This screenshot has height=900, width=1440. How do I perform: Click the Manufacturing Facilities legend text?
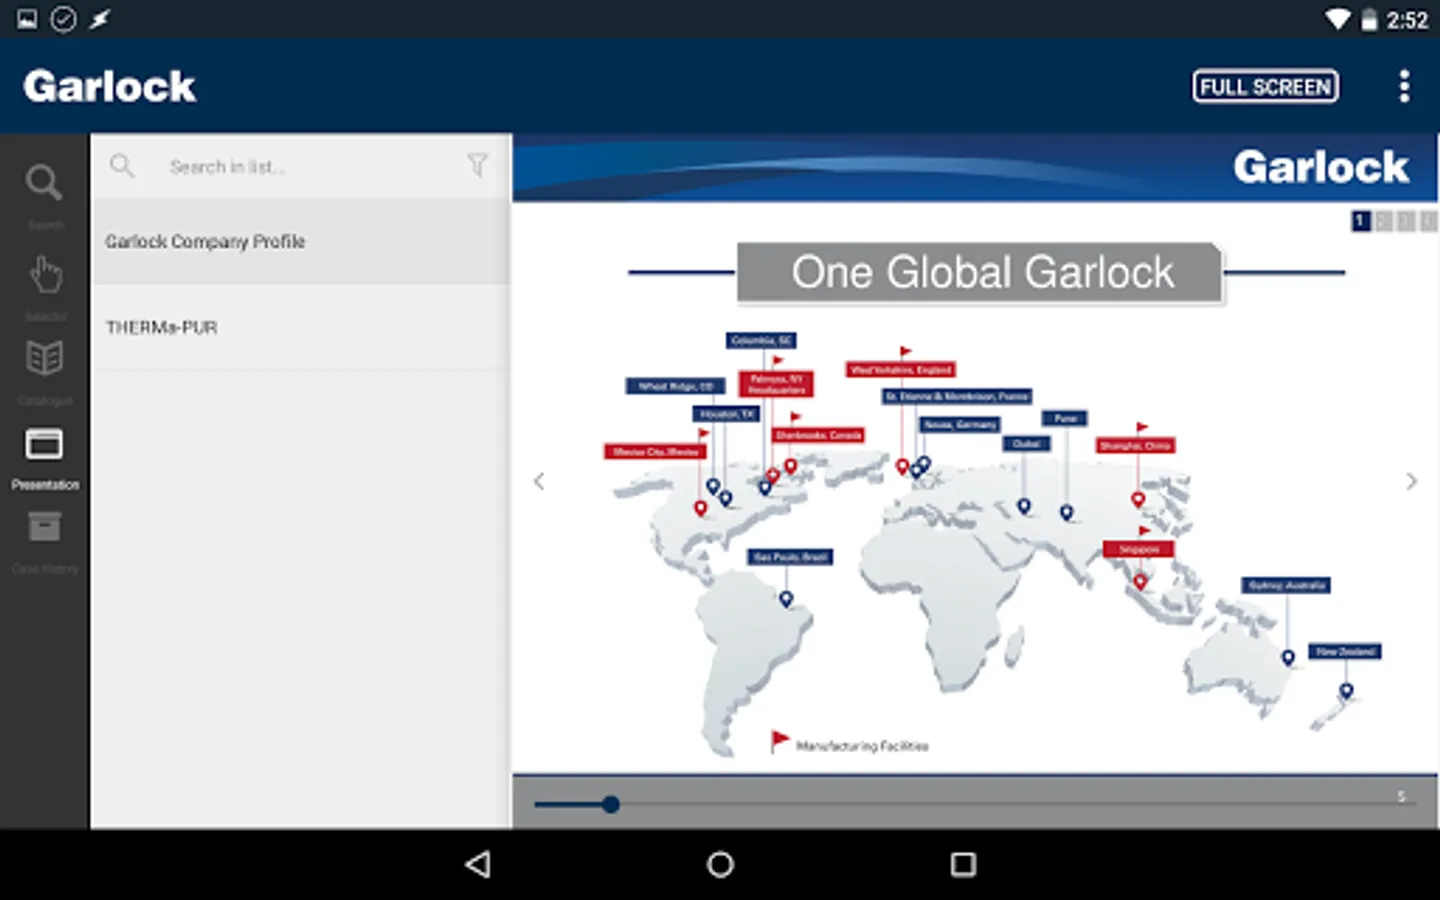(862, 746)
